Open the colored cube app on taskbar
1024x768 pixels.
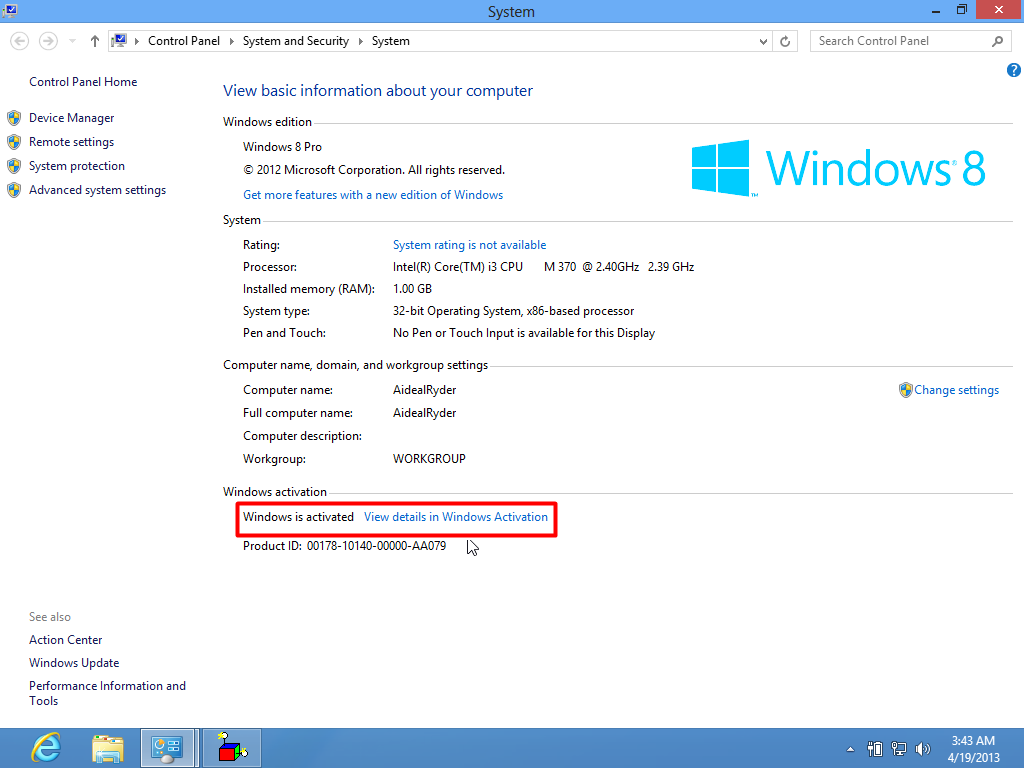pyautogui.click(x=232, y=748)
